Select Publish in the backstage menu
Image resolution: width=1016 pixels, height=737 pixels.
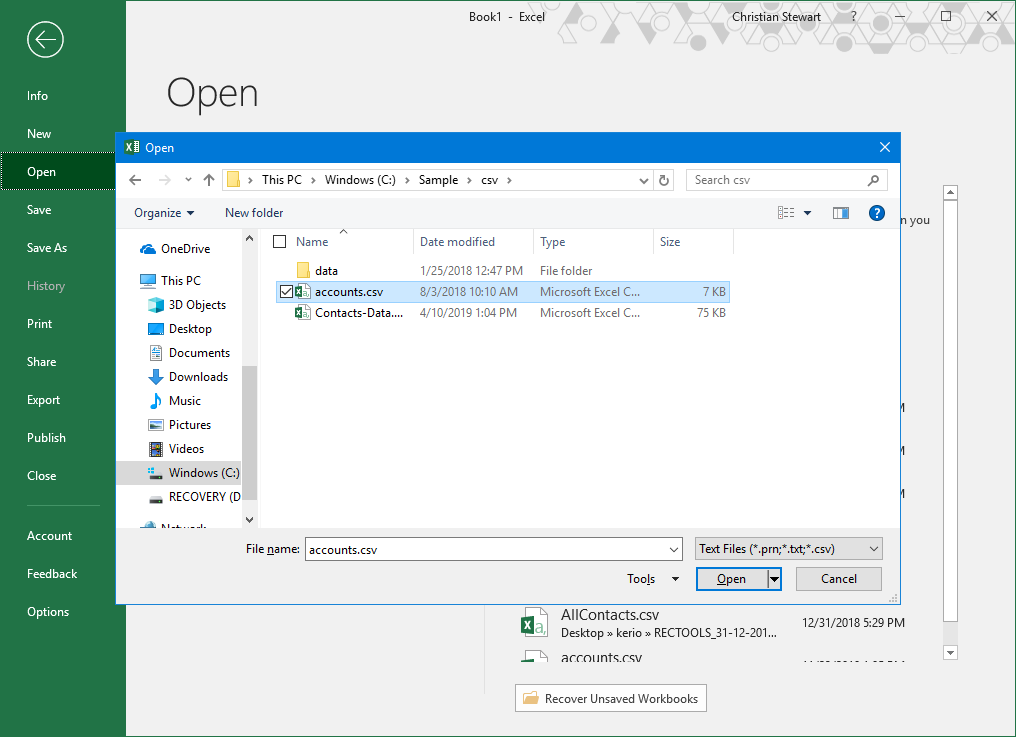(x=46, y=438)
